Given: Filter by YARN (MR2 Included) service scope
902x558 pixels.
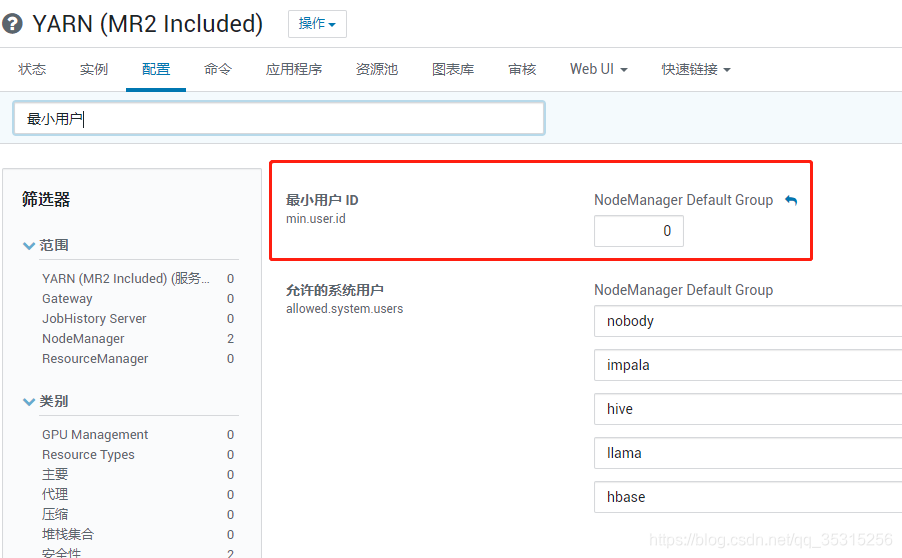Looking at the screenshot, I should (126, 278).
